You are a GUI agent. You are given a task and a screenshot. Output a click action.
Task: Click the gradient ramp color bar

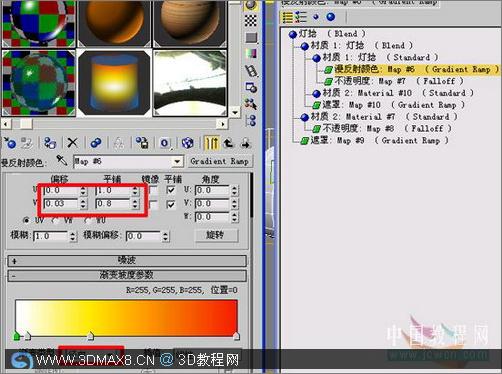126,318
